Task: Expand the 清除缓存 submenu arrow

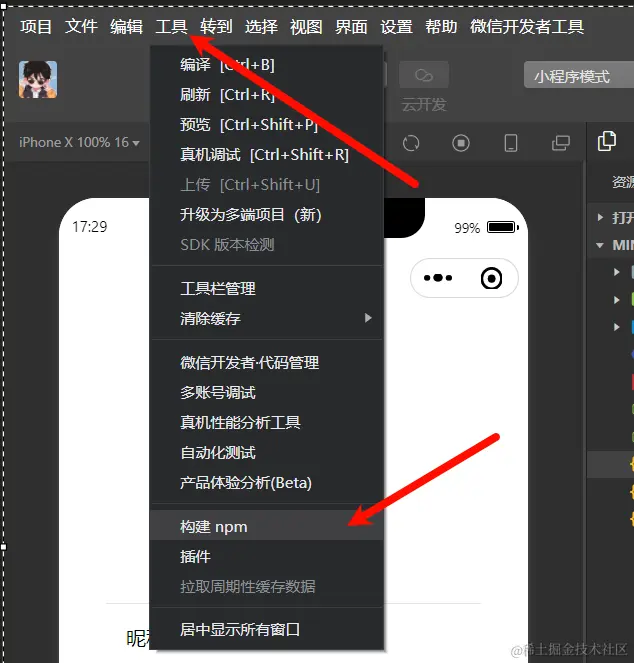Action: 368,318
